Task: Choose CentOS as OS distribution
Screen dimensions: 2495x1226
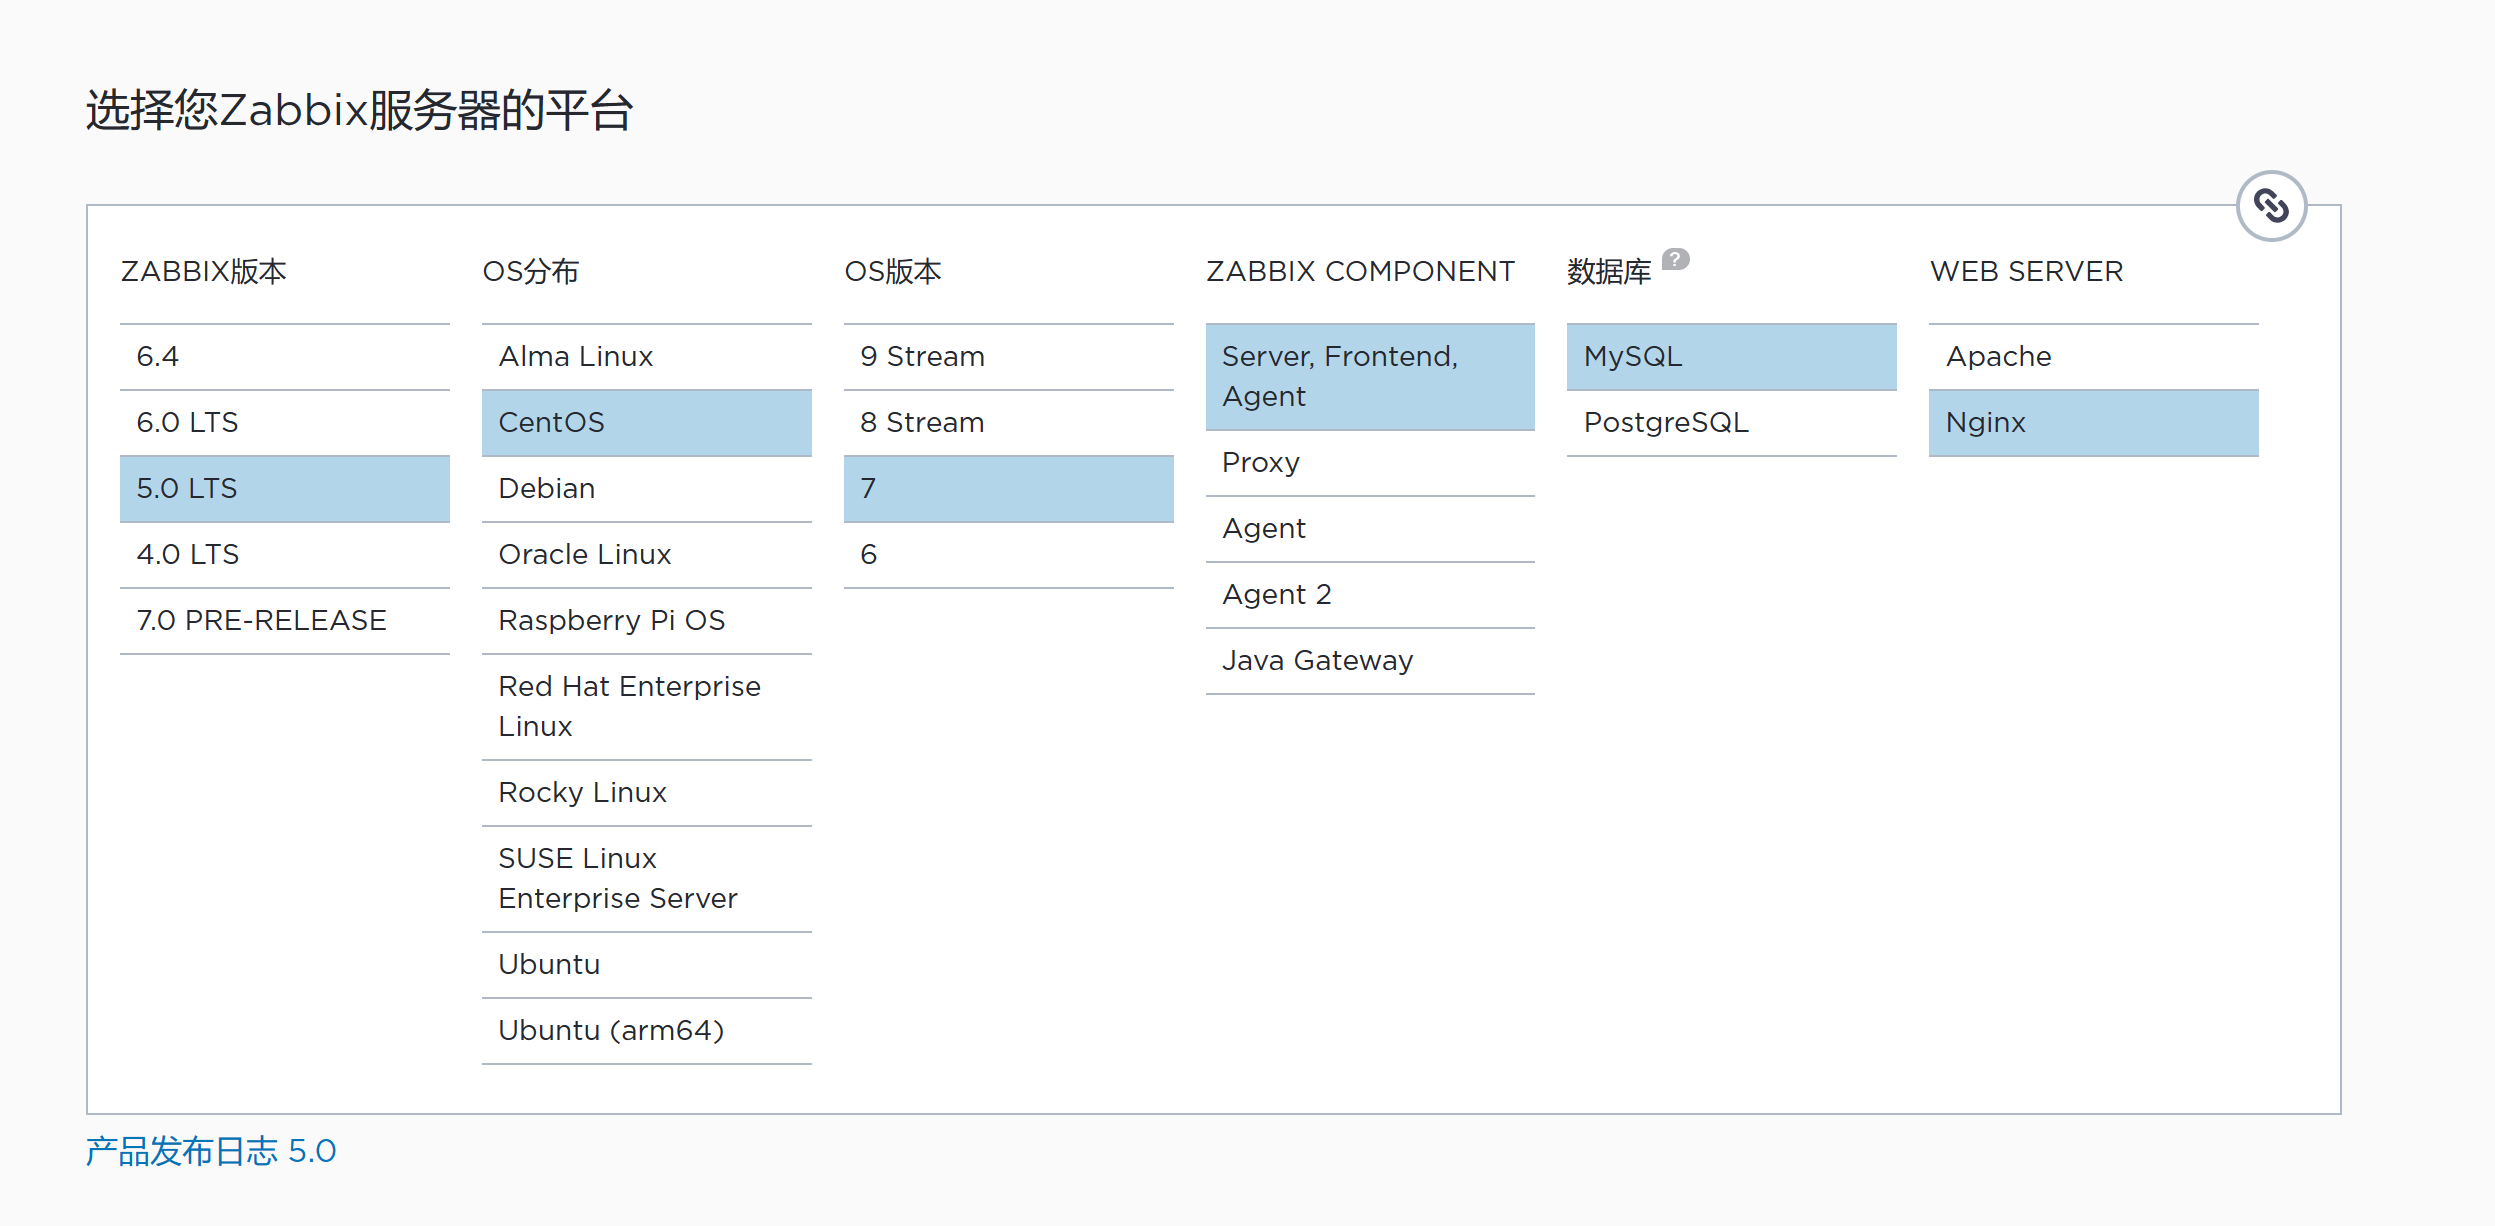Action: [x=647, y=423]
